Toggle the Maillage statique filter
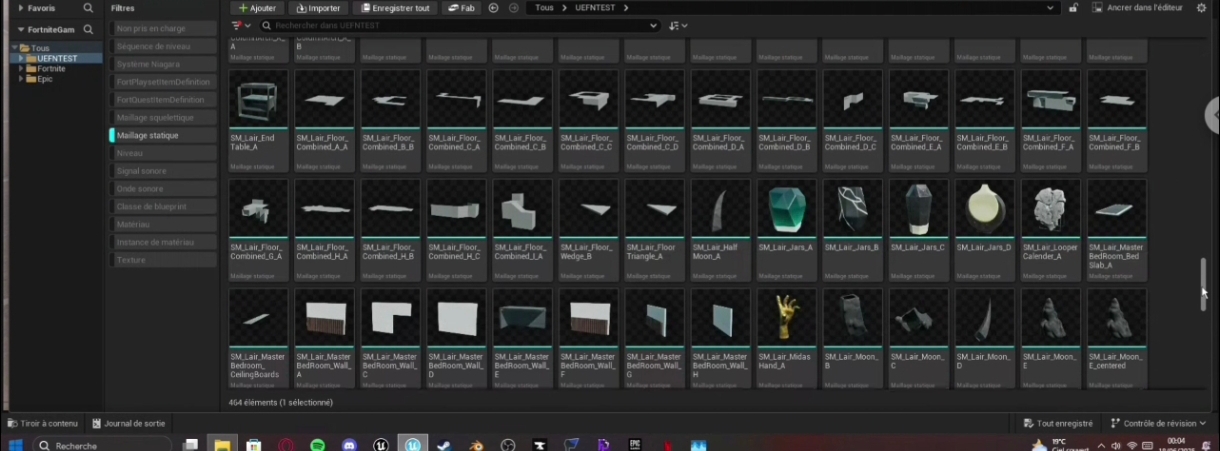The image size is (1220, 451). point(147,135)
